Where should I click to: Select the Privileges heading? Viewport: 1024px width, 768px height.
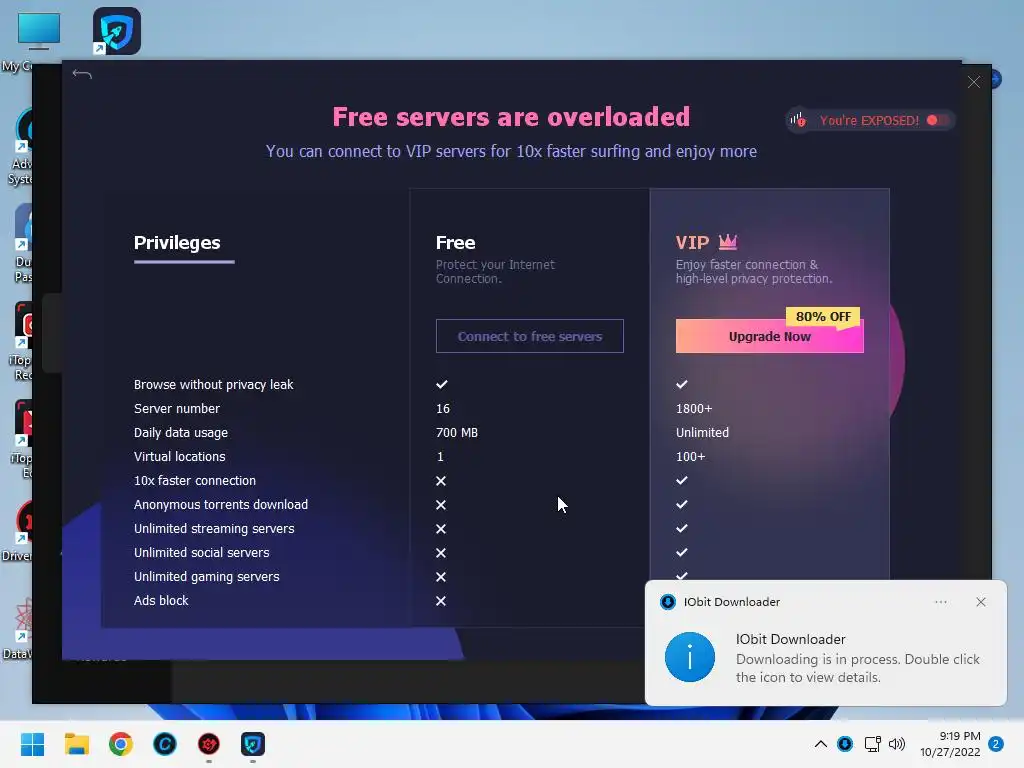pos(177,243)
